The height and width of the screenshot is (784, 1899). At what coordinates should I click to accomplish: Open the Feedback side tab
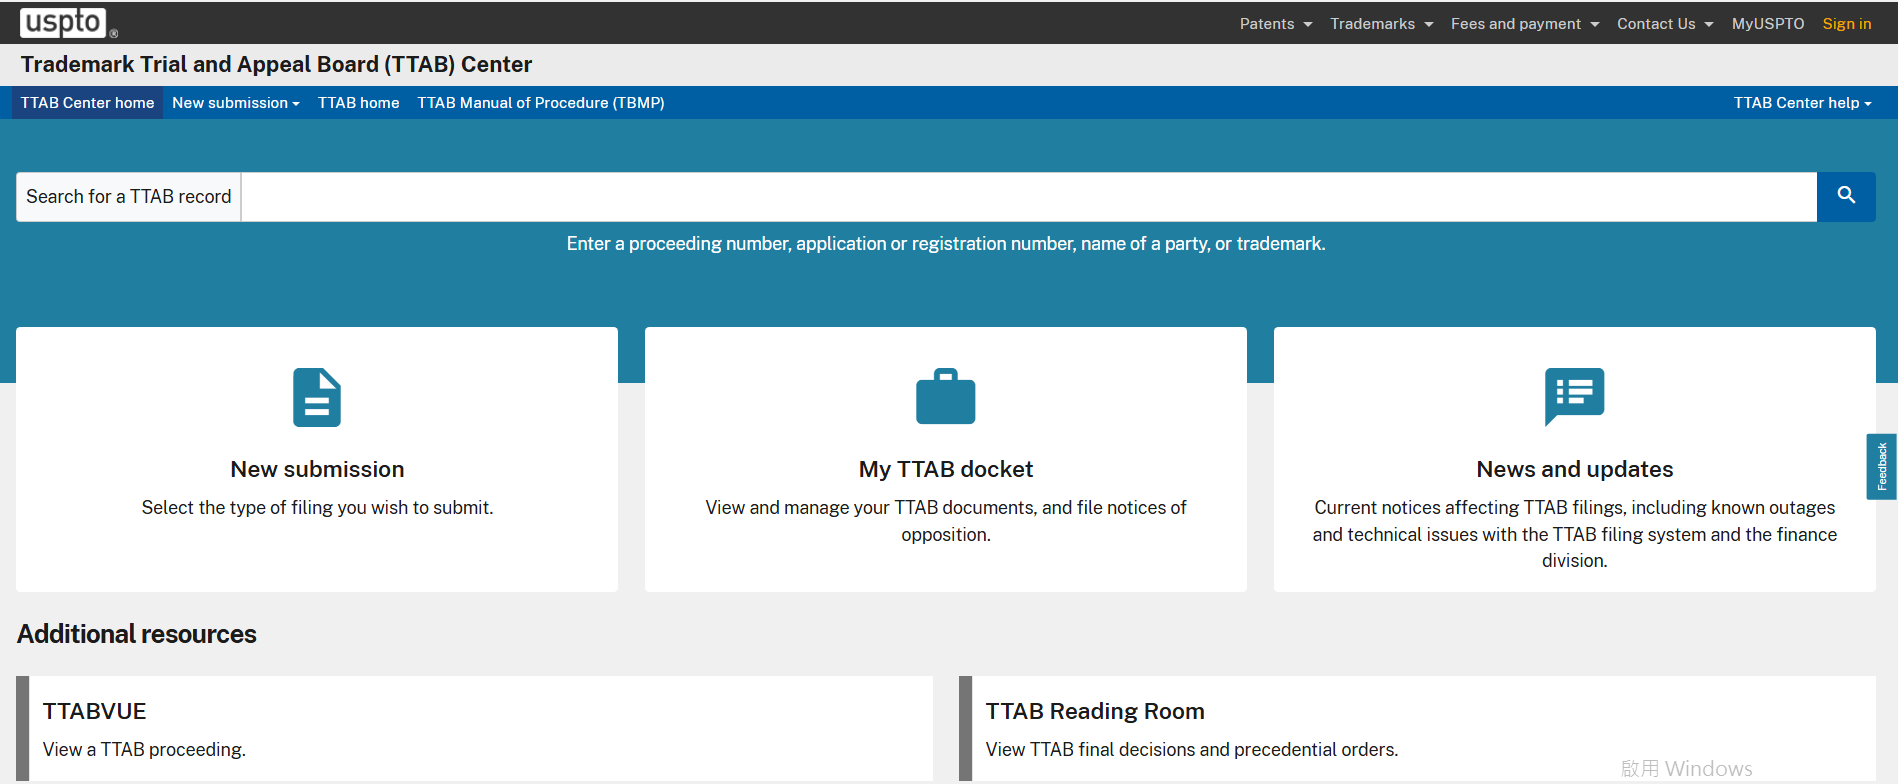(x=1882, y=466)
